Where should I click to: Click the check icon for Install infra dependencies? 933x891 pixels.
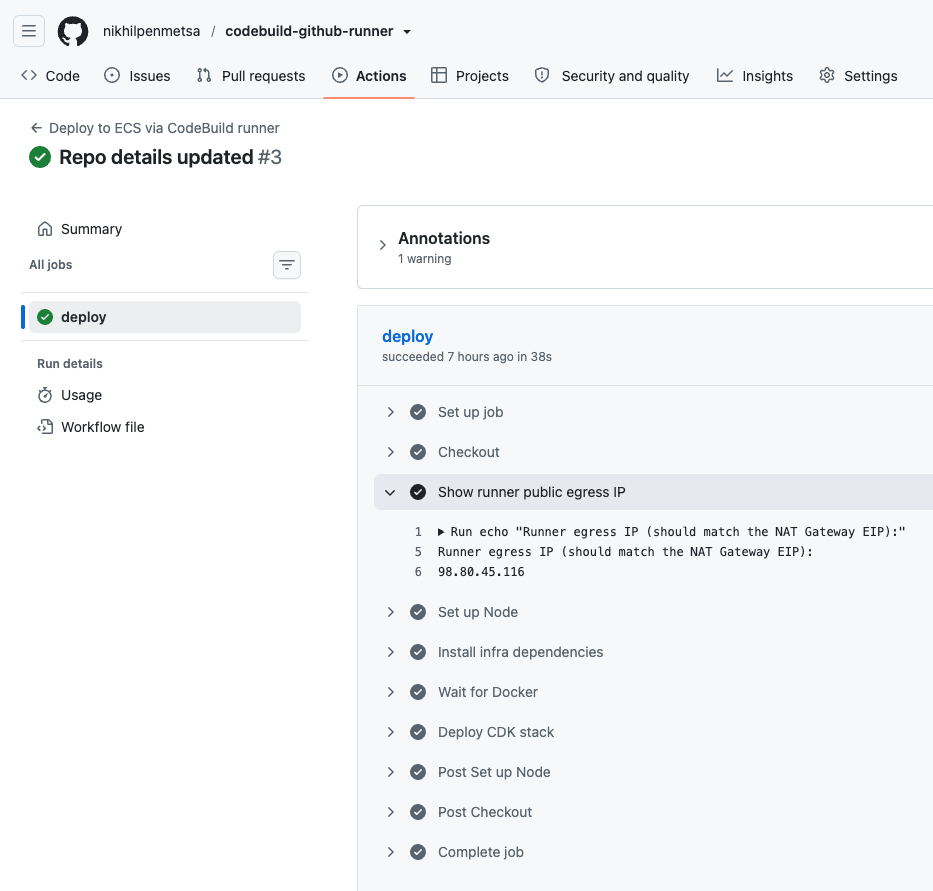coord(418,652)
